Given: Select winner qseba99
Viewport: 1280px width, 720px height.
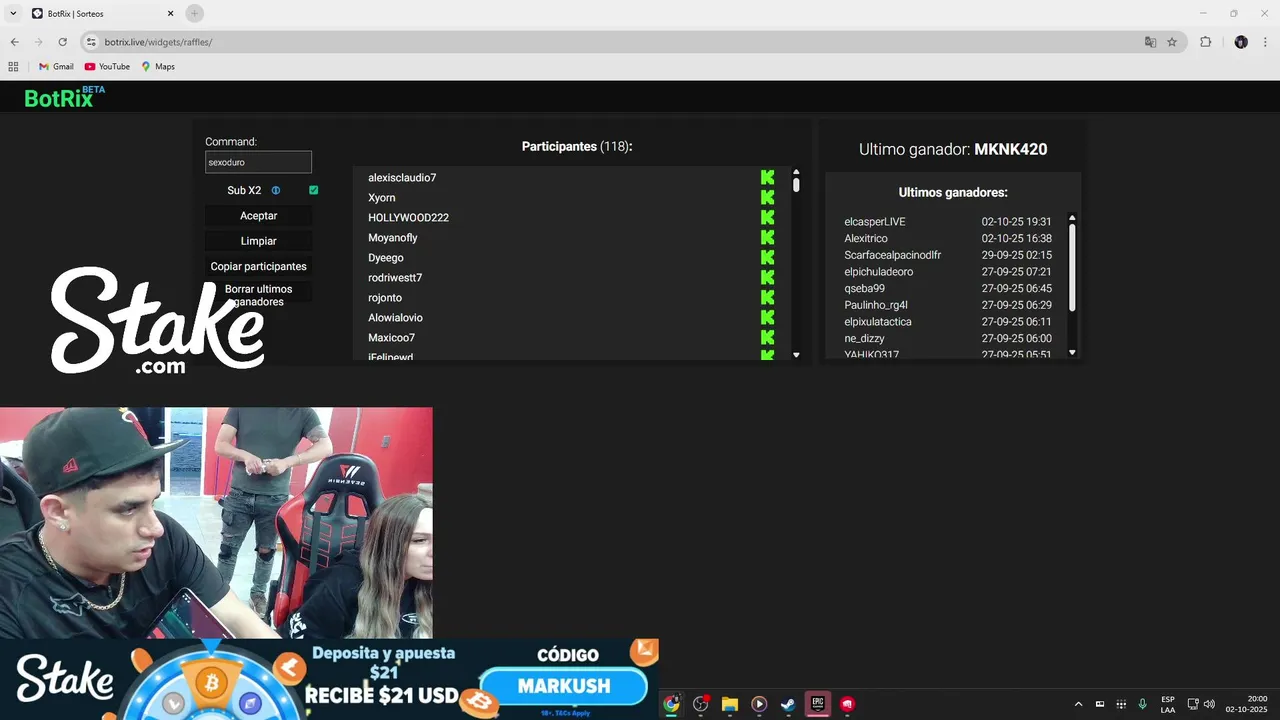Looking at the screenshot, I should (864, 289).
